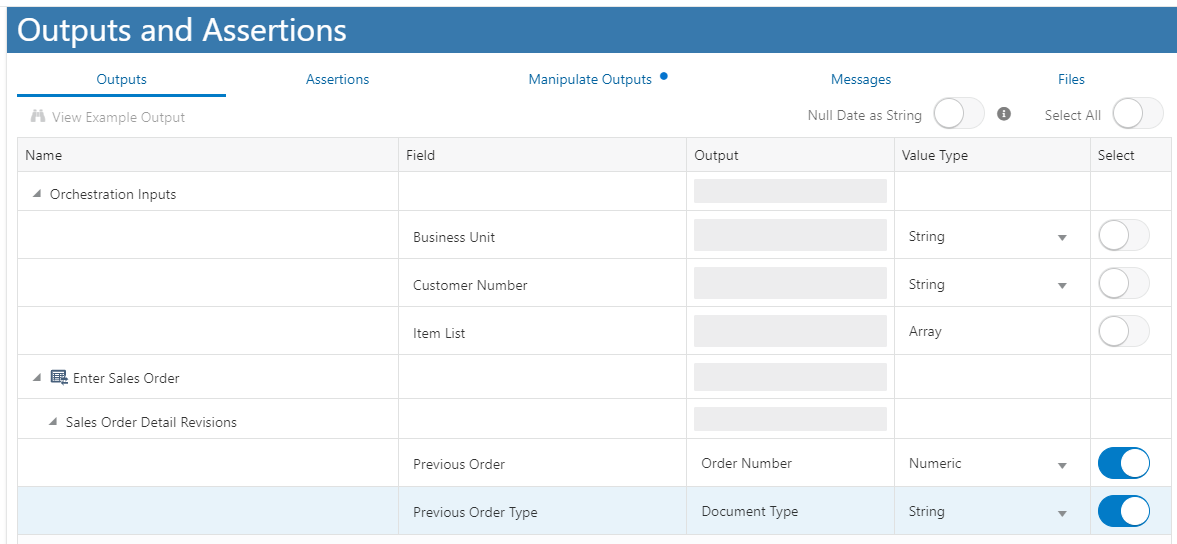Toggle on Customer Number selection
Image resolution: width=1177 pixels, height=544 pixels.
(1124, 284)
